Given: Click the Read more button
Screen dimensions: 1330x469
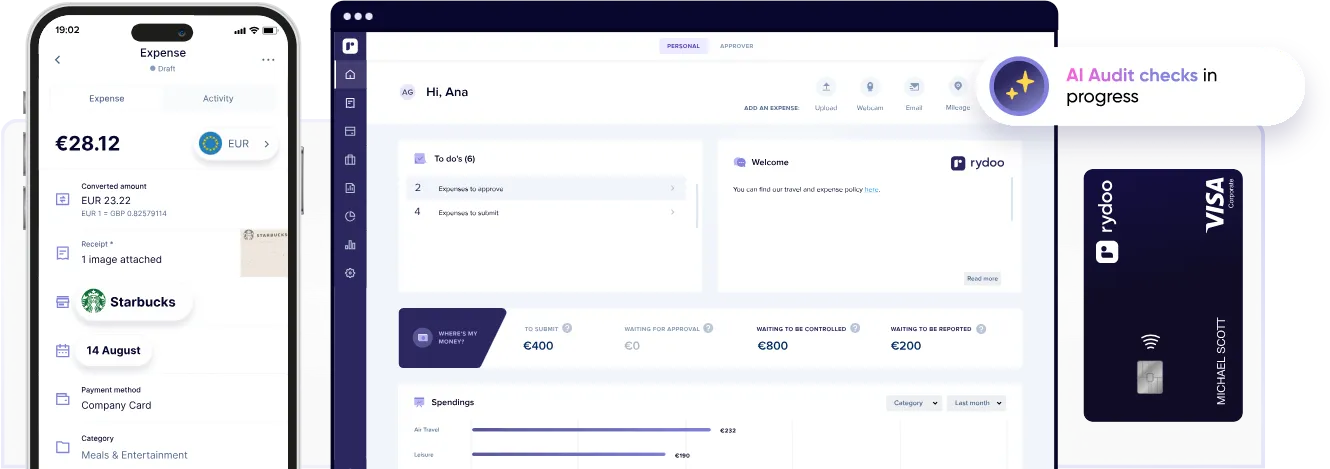Looking at the screenshot, I should pos(982,279).
